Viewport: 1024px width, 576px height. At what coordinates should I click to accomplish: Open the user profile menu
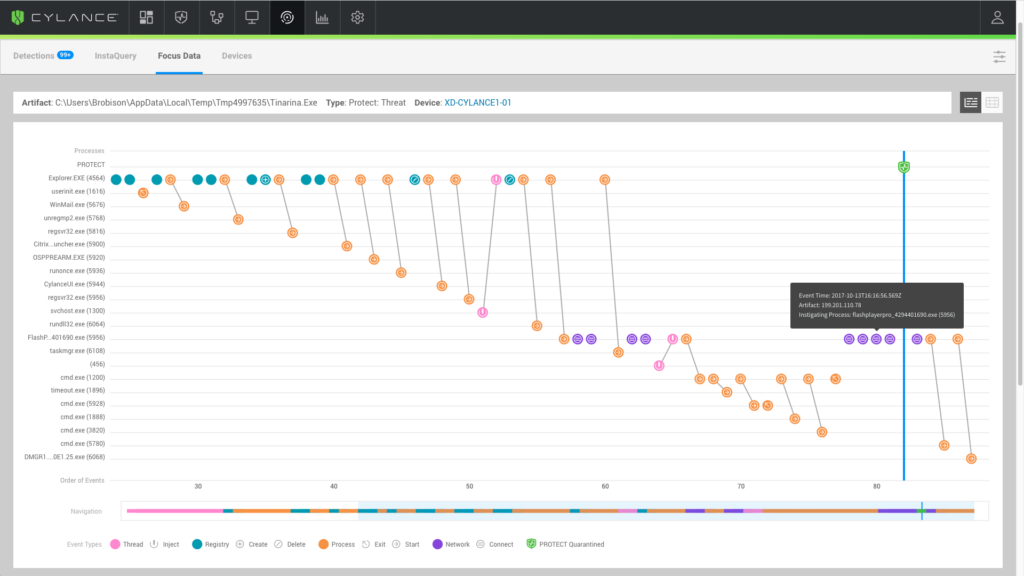point(997,18)
